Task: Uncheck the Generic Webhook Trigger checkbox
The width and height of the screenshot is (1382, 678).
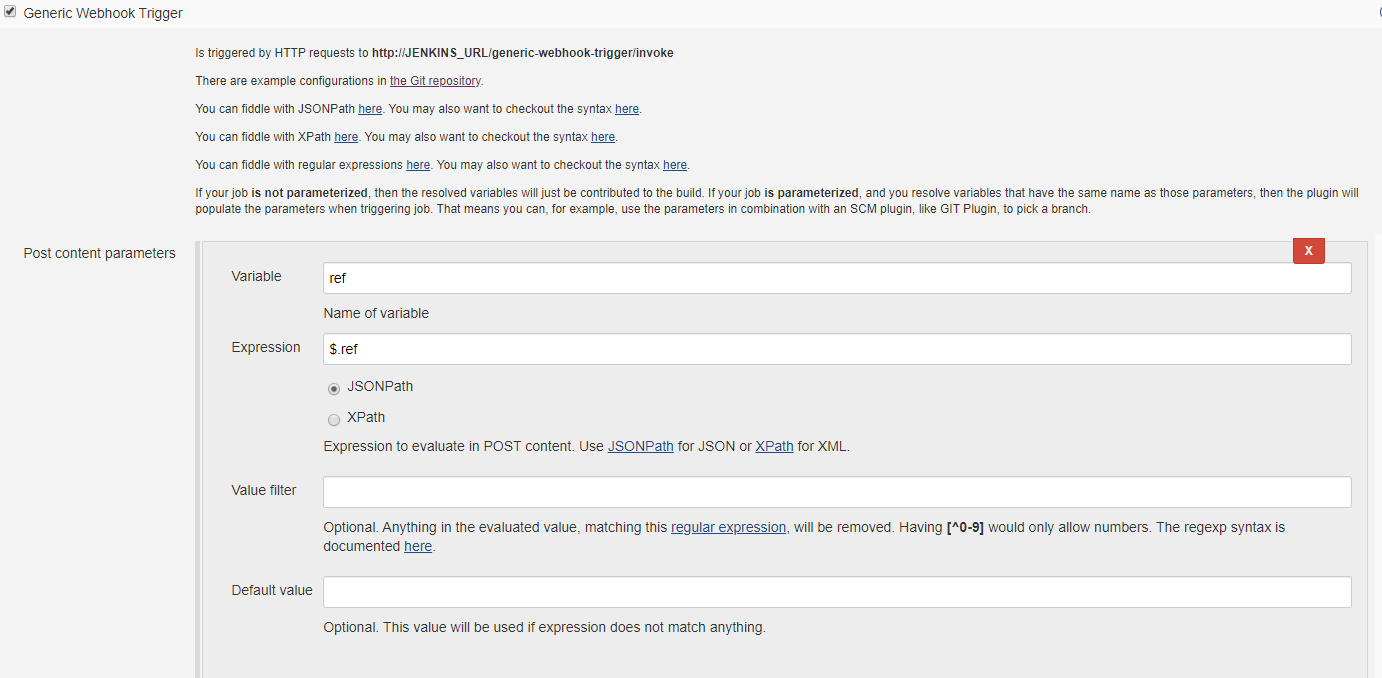Action: click(x=11, y=12)
